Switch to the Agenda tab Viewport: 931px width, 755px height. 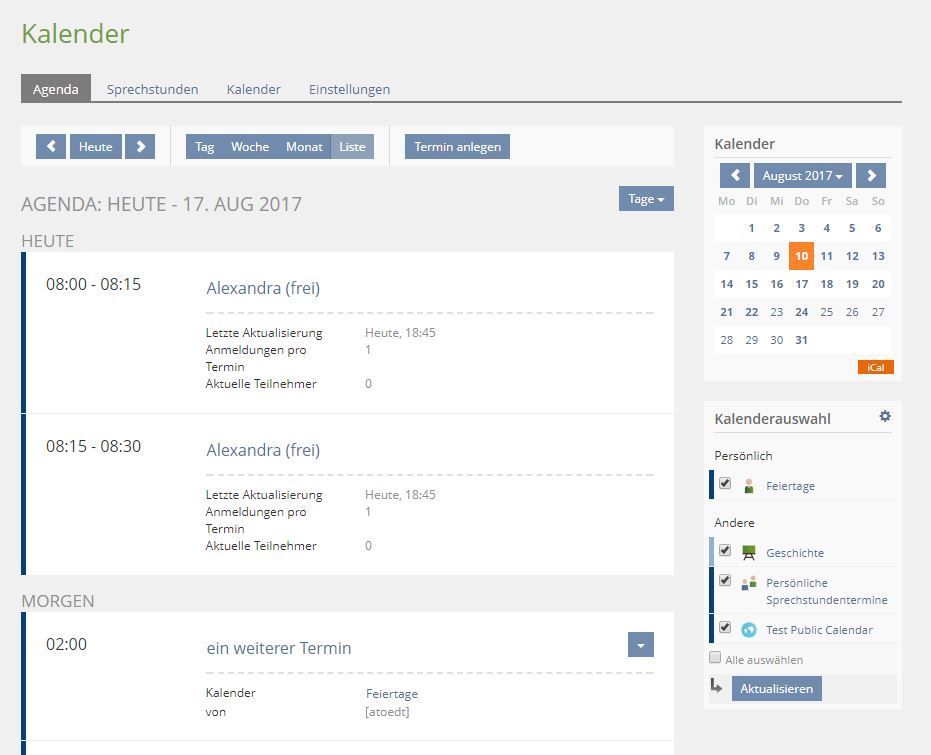[x=56, y=89]
